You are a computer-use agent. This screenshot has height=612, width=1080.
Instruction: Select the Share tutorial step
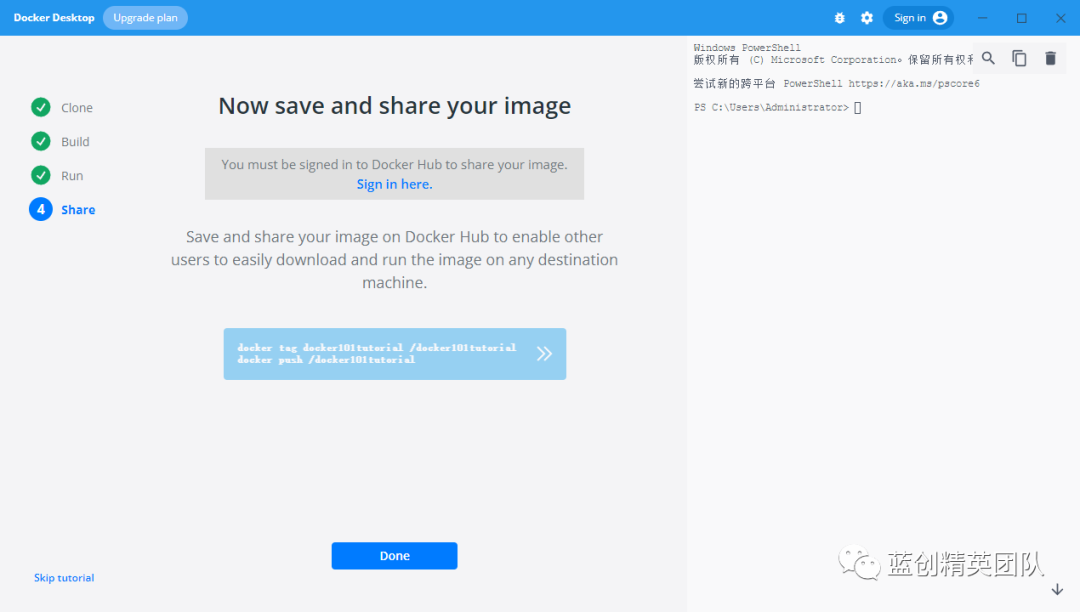point(78,210)
